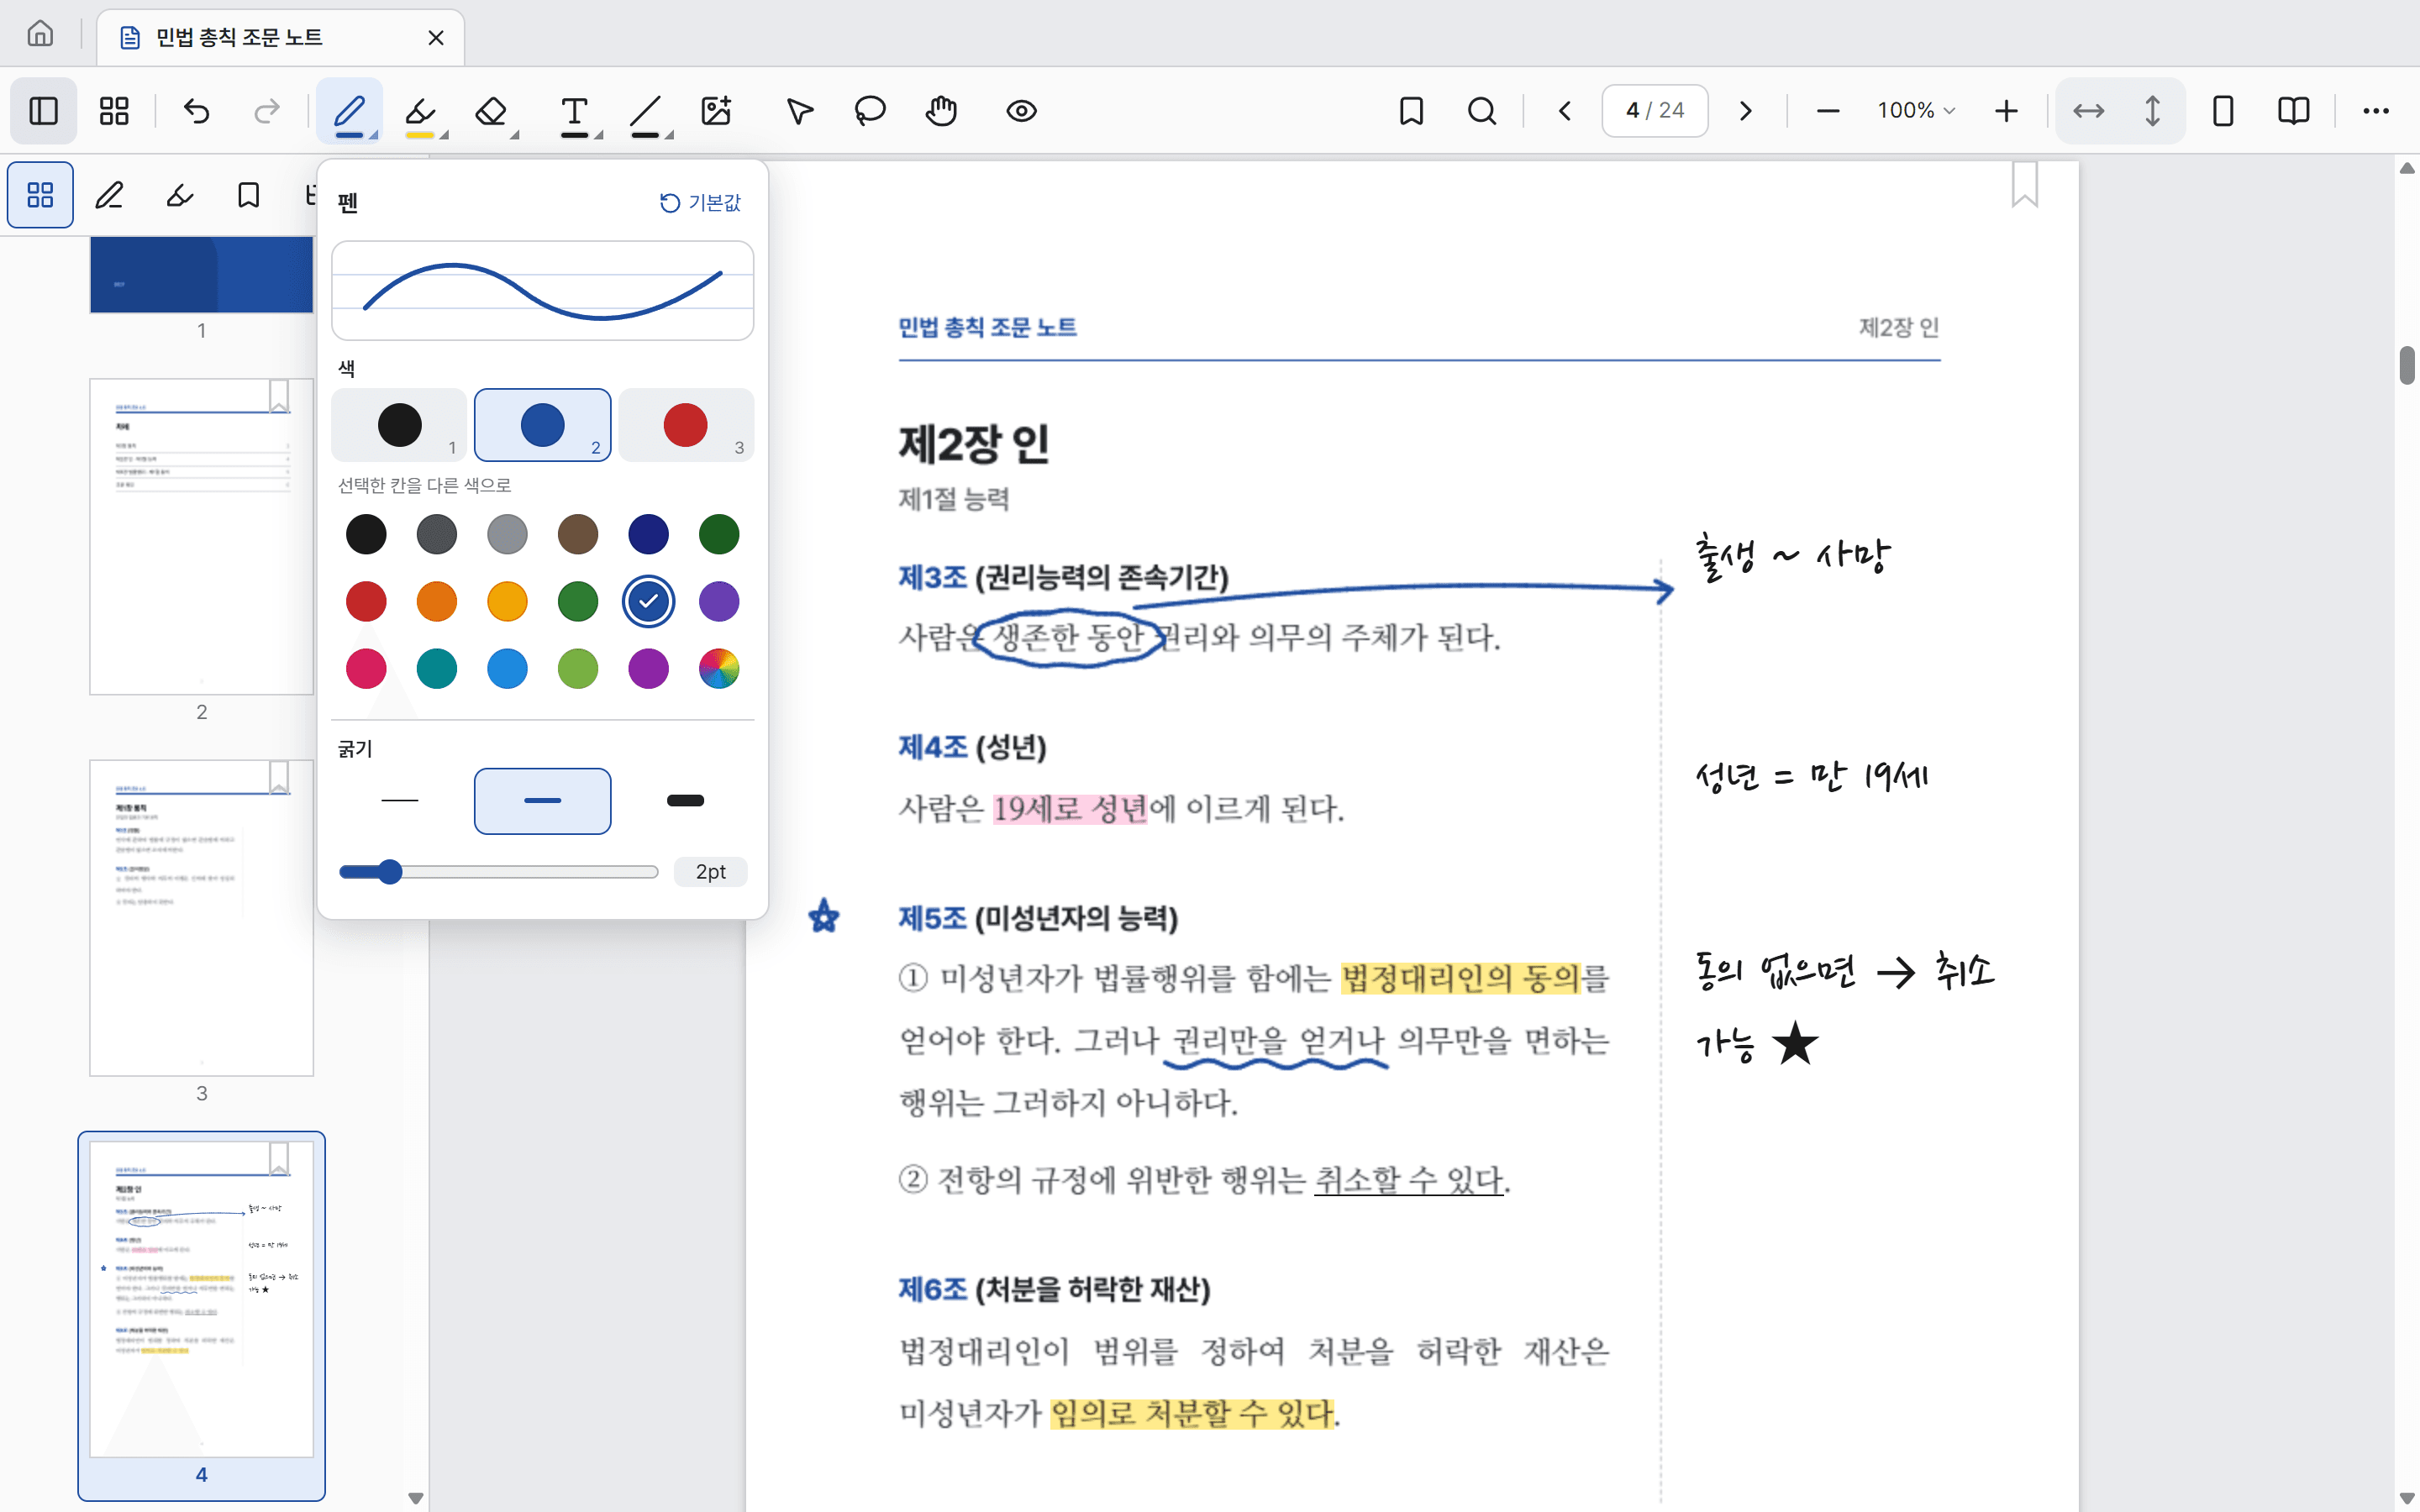Image resolution: width=2420 pixels, height=1512 pixels.
Task: Toggle the eye view mode icon
Action: [1021, 110]
